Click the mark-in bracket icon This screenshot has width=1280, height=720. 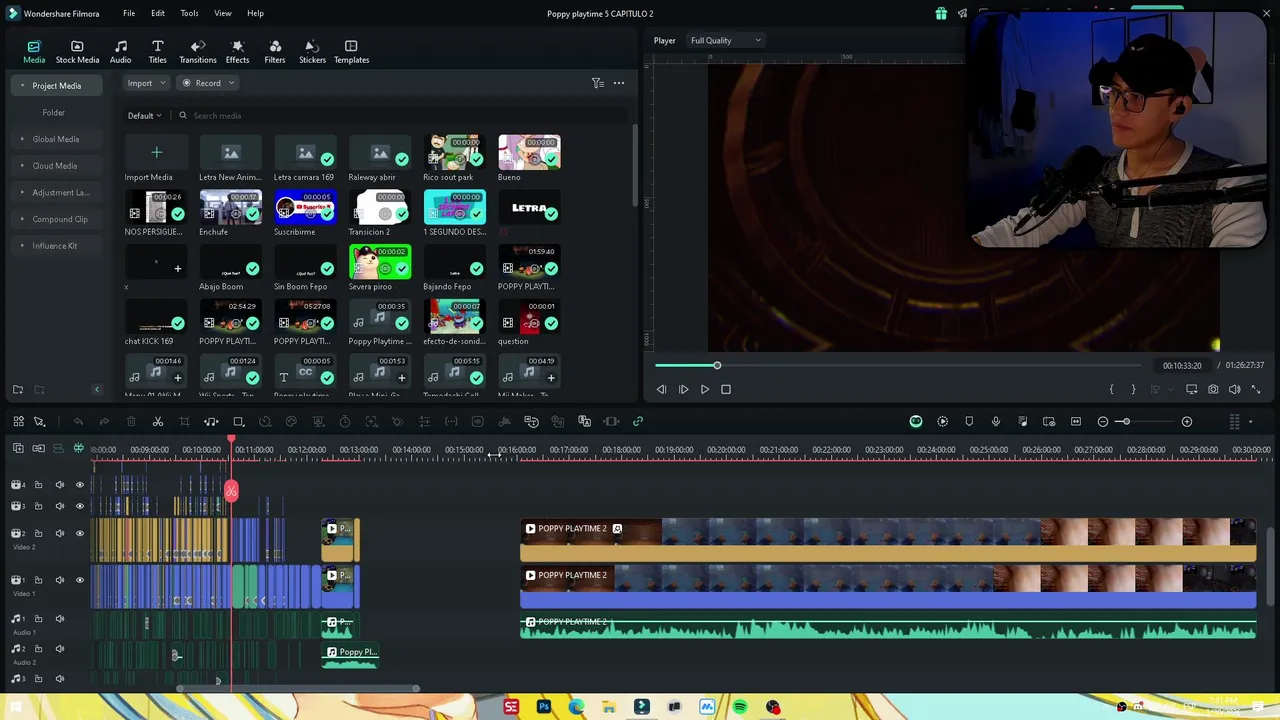point(1111,390)
